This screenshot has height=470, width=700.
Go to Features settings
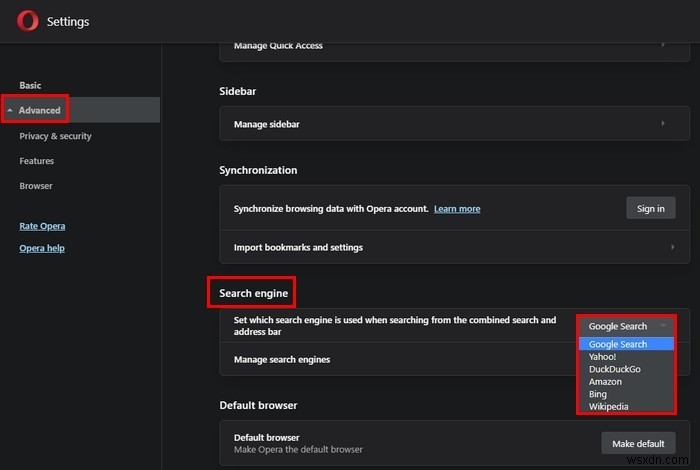(37, 161)
